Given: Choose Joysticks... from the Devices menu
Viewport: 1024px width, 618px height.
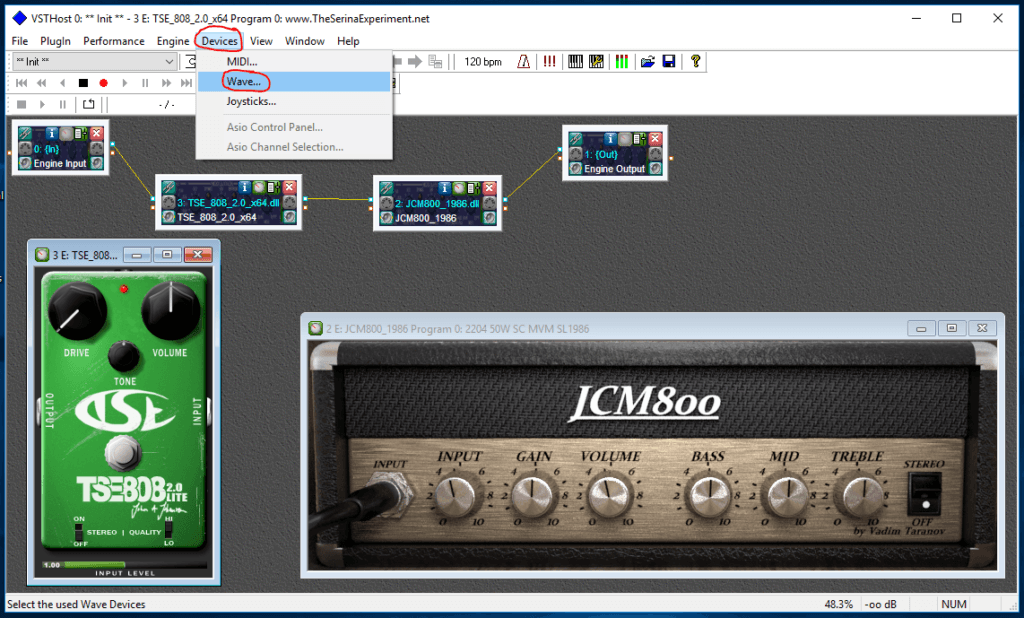Looking at the screenshot, I should point(294,101).
